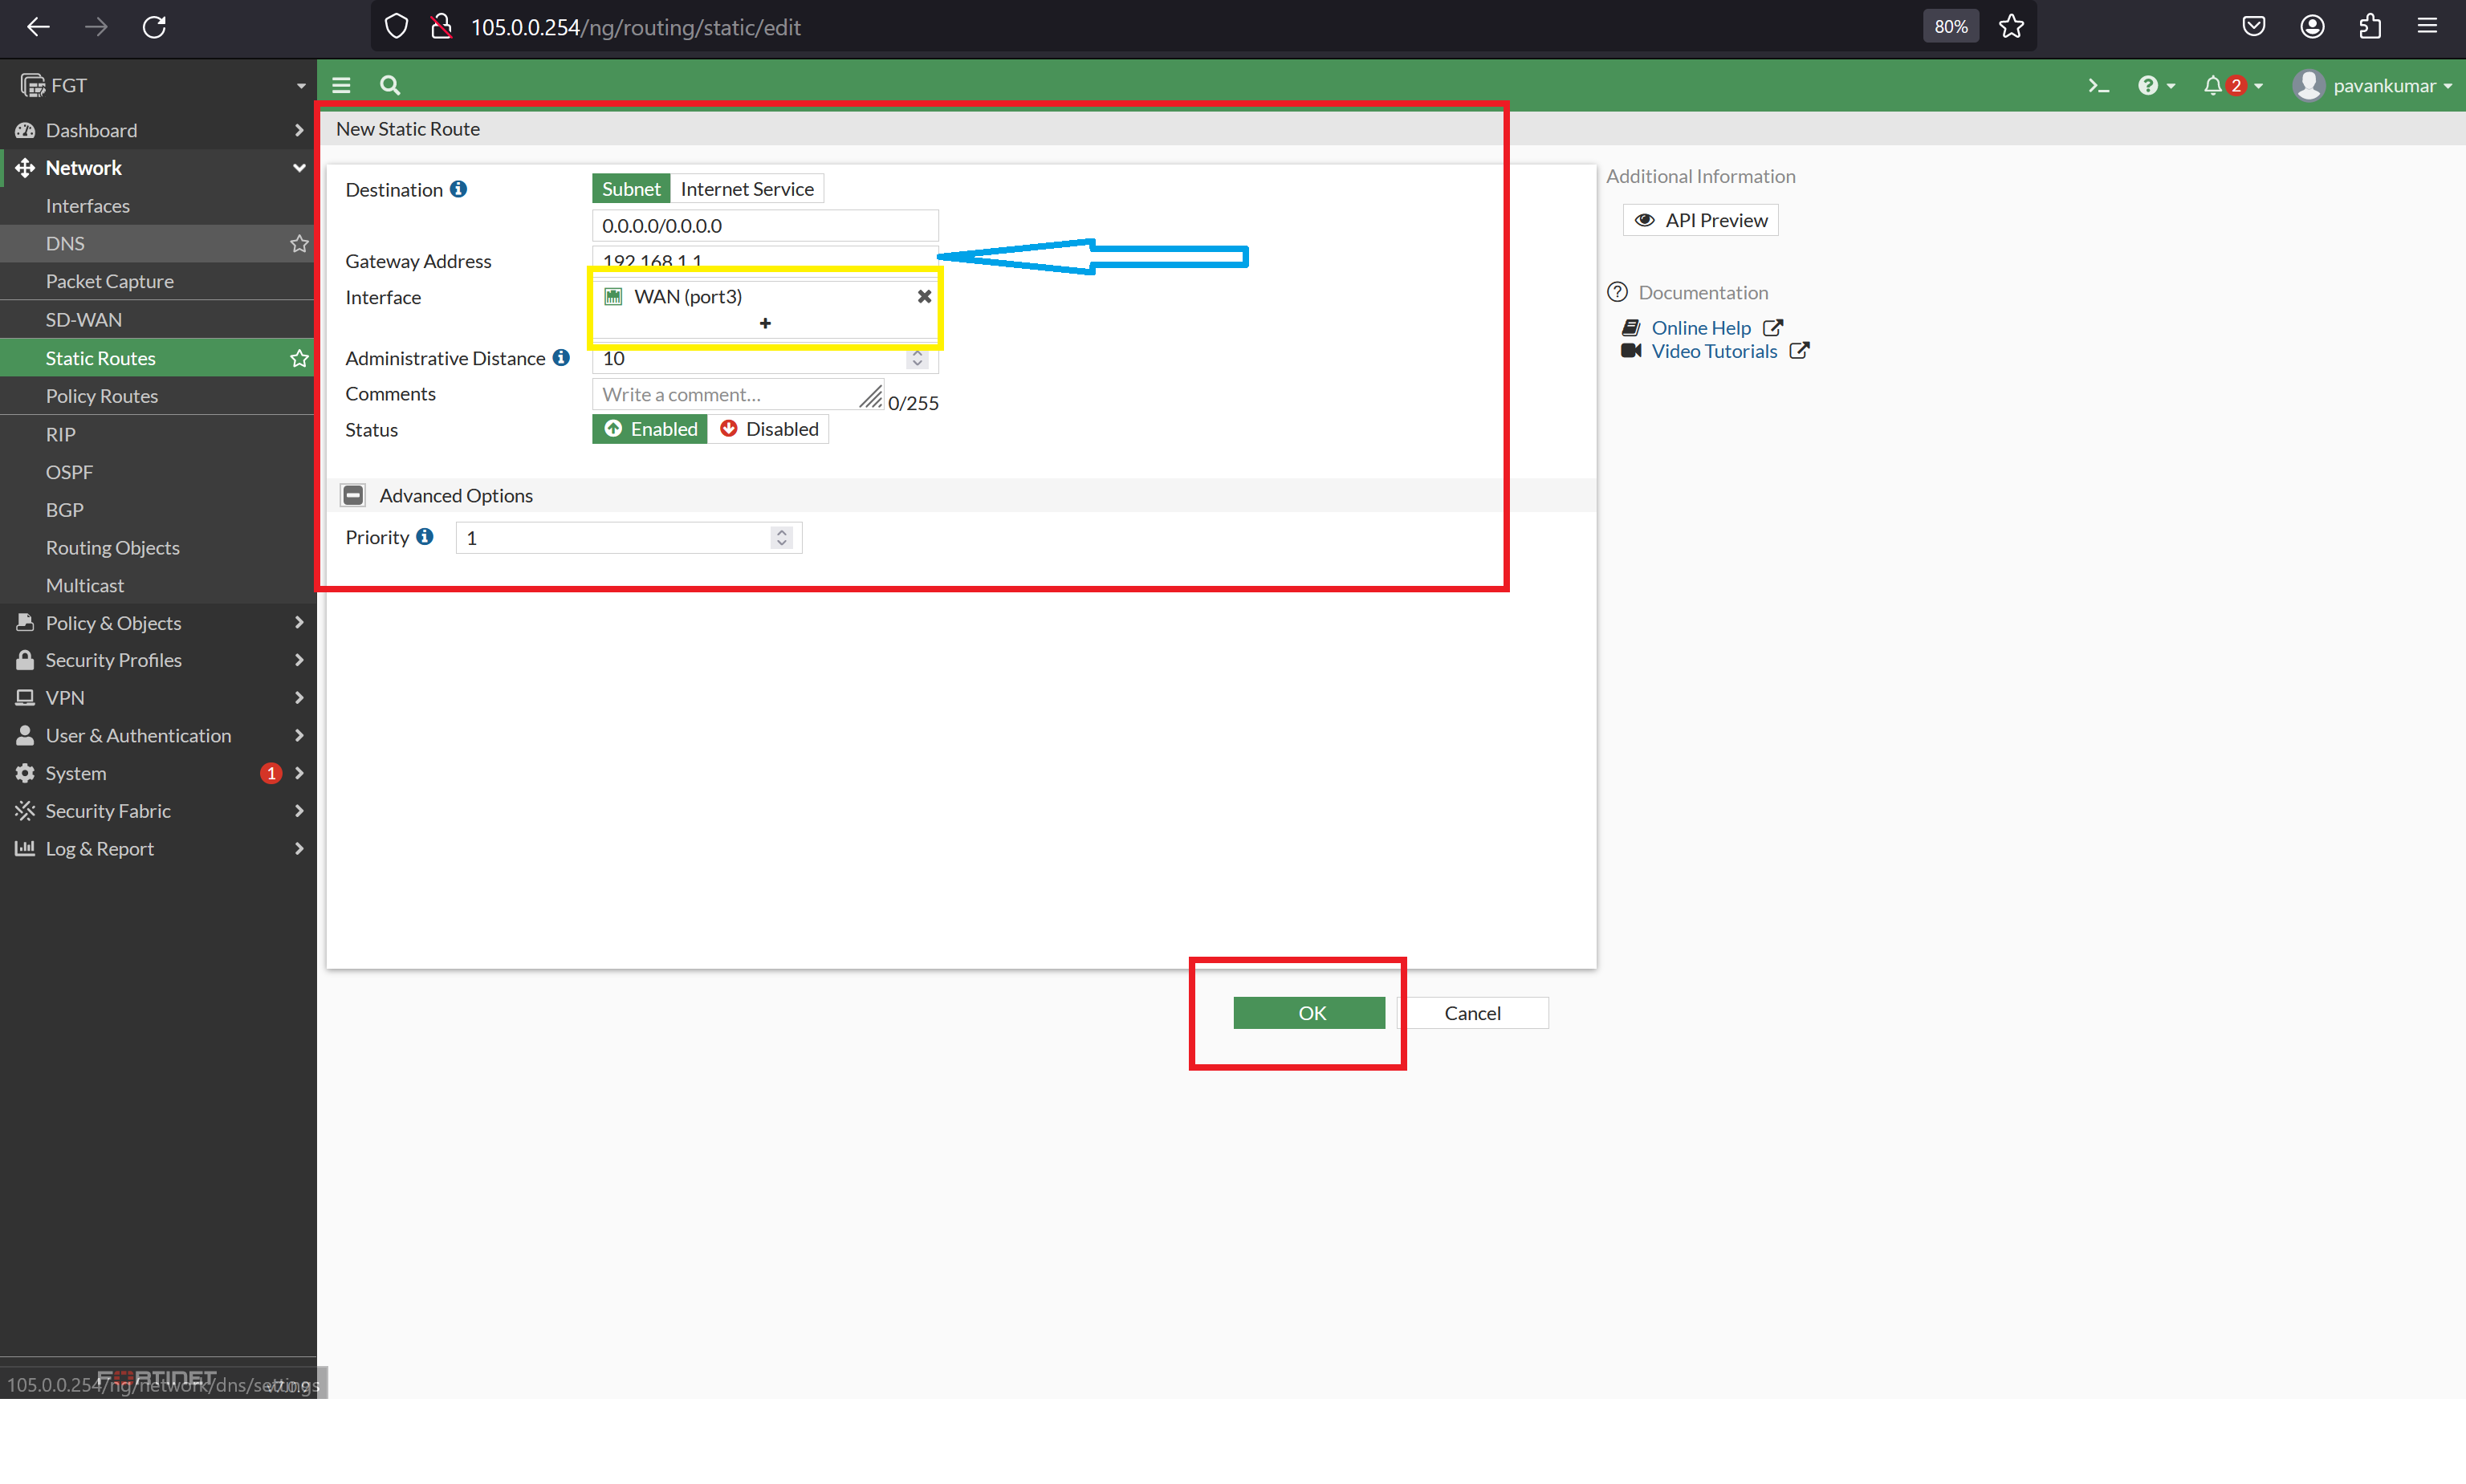2466x1484 pixels.
Task: Open the Online Help link
Action: click(x=1701, y=327)
